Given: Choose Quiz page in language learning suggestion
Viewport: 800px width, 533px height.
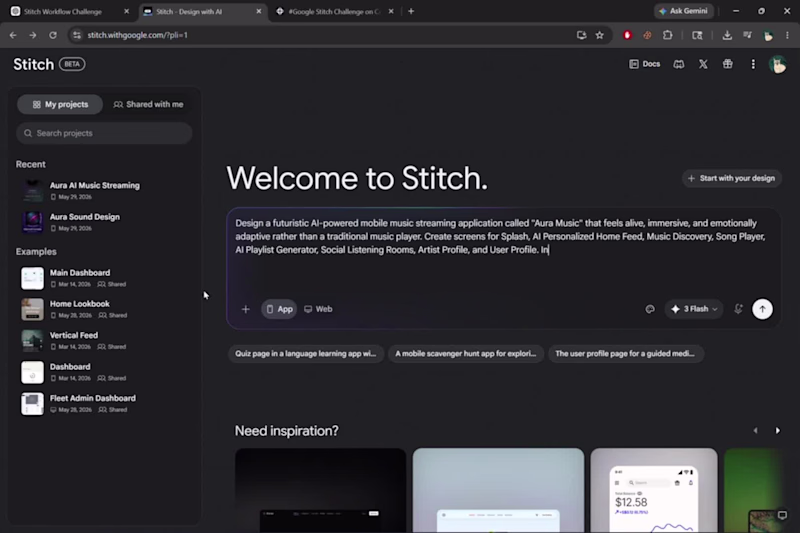Looking at the screenshot, I should tap(306, 353).
